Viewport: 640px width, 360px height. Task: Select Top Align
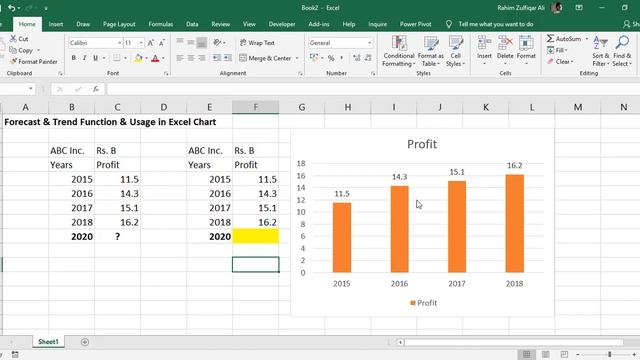coord(180,42)
